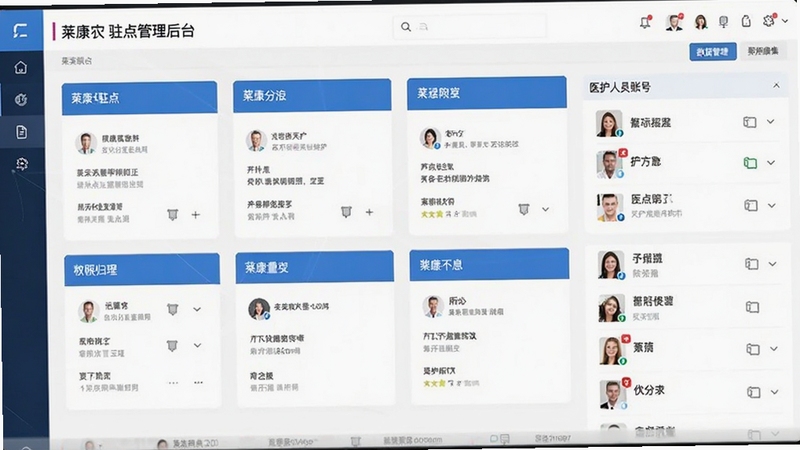Open the chevron next to the header gear icon

point(785,21)
